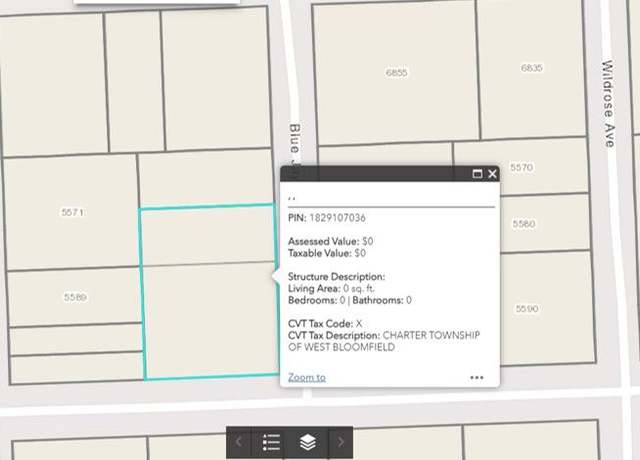Open the layers stack widget
Viewport: 640px width, 460px height.
click(x=308, y=442)
